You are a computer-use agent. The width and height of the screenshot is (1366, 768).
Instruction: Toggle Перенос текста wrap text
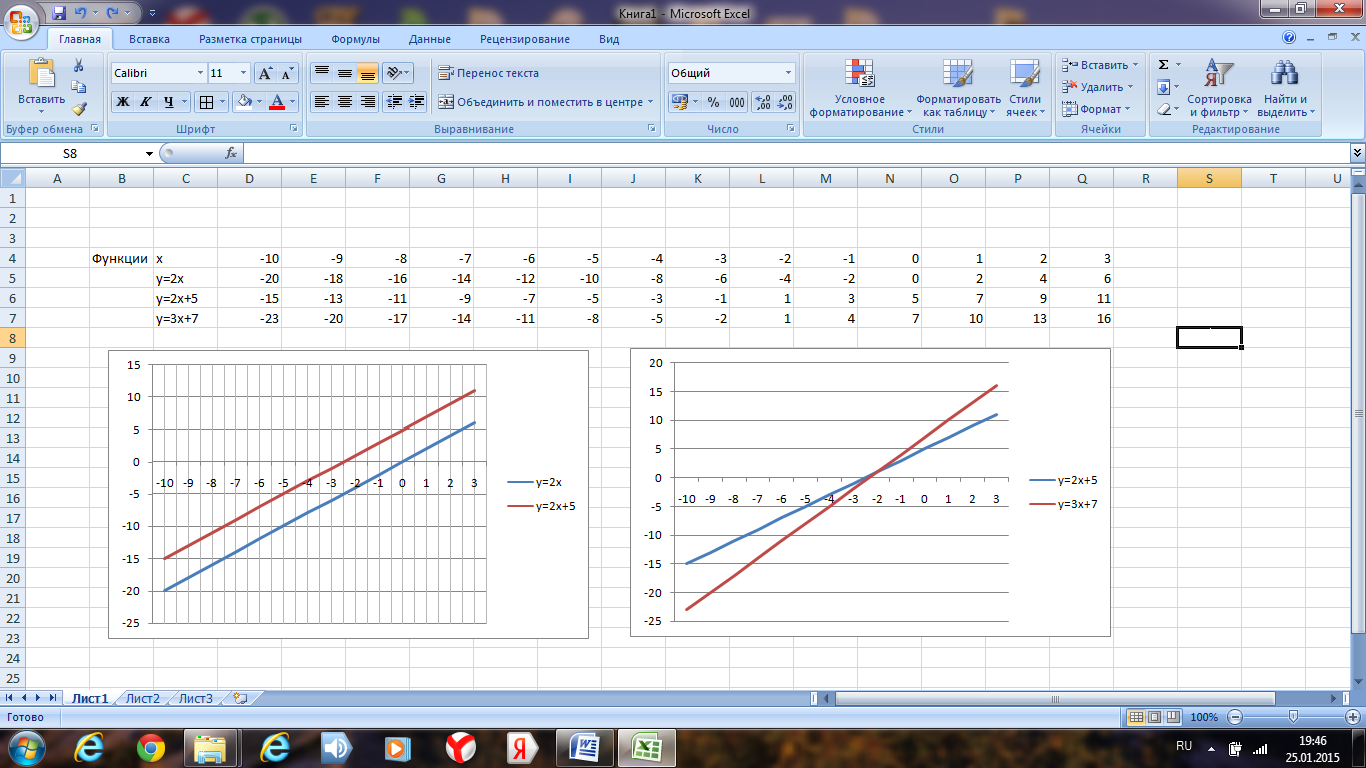[489, 72]
